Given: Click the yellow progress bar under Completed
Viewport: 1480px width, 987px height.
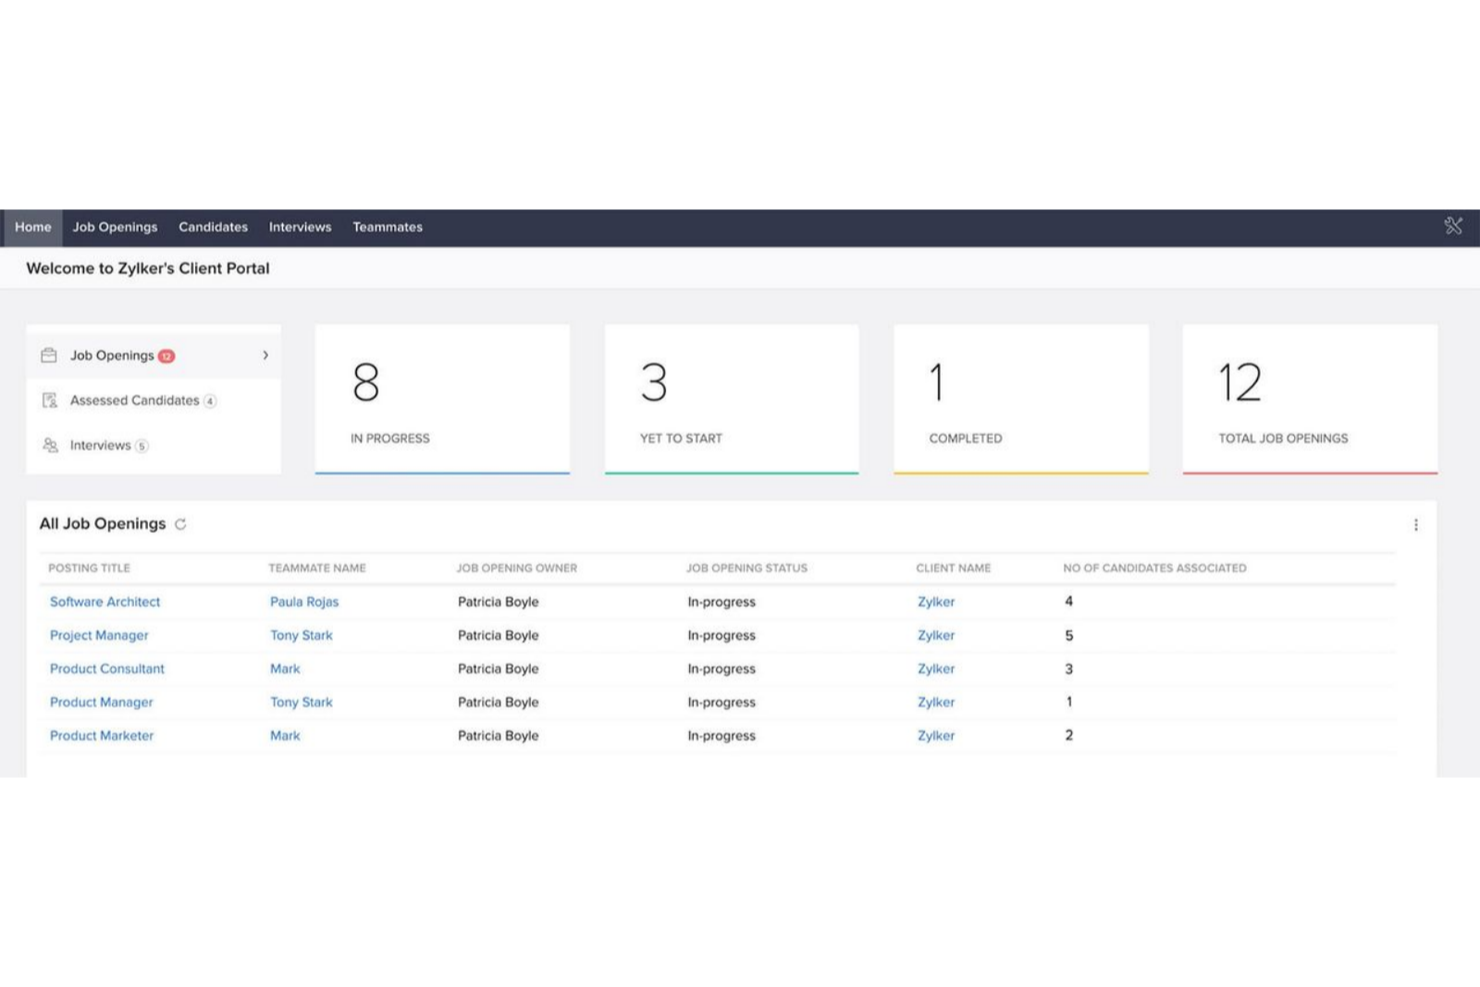Looking at the screenshot, I should tap(1020, 470).
